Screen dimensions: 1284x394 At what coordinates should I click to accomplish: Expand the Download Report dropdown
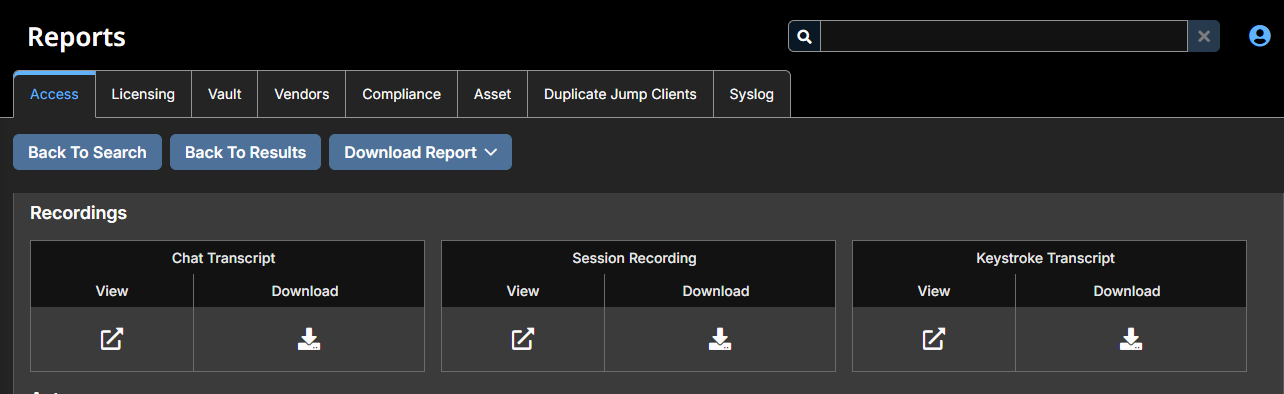click(420, 152)
